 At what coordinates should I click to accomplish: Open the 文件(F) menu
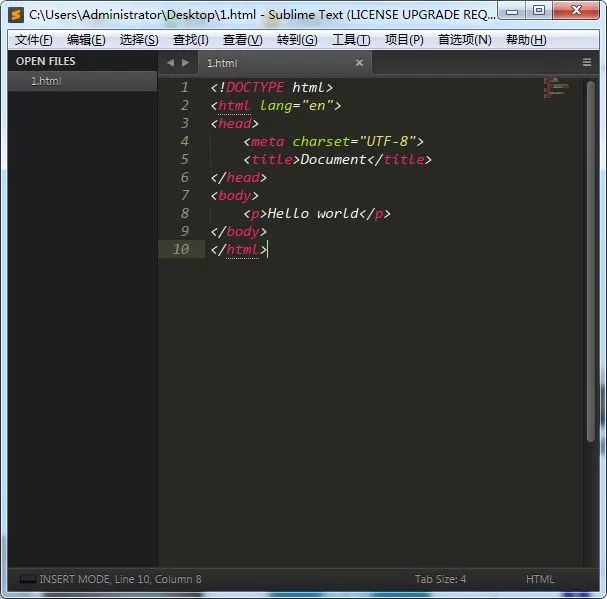[34, 40]
